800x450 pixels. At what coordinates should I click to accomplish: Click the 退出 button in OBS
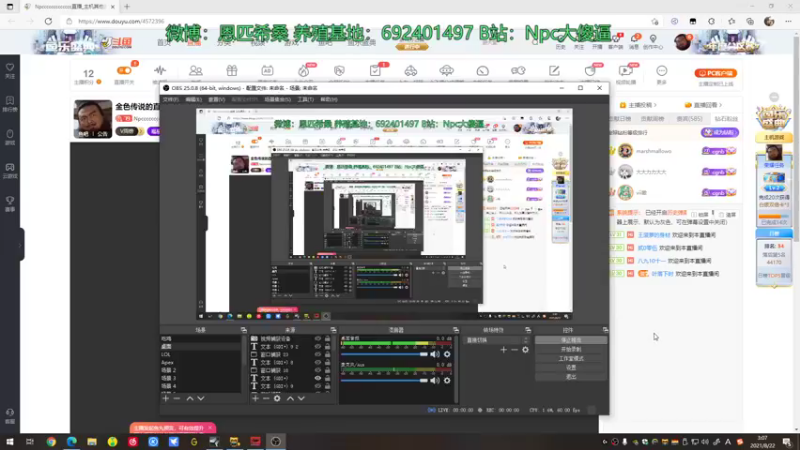click(571, 377)
